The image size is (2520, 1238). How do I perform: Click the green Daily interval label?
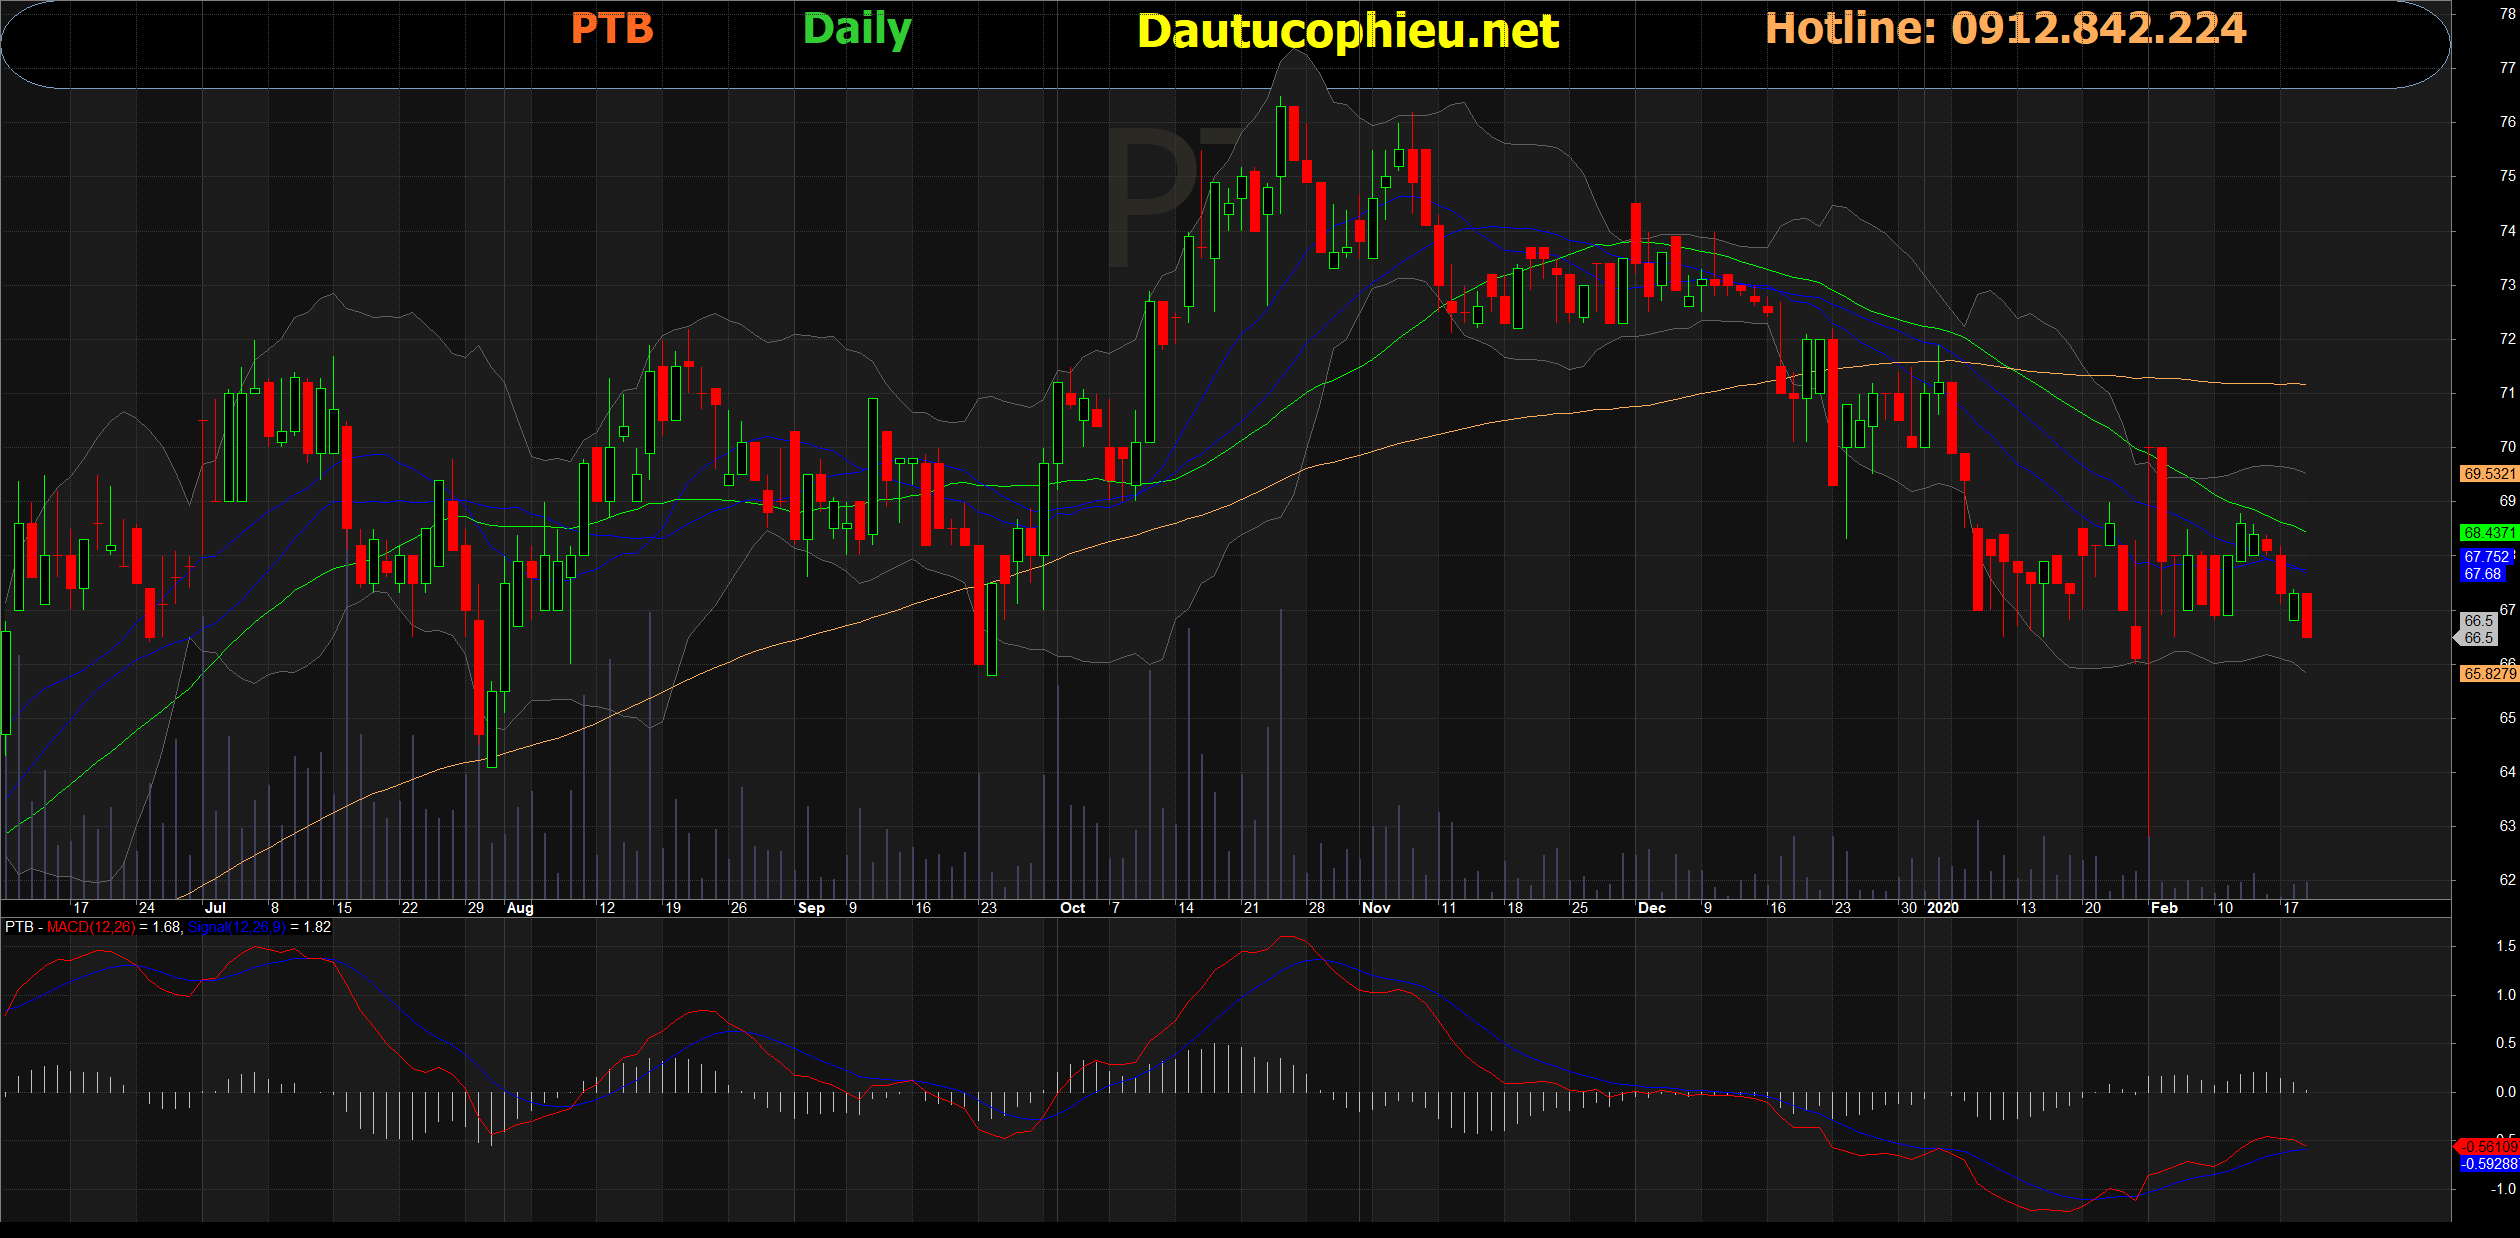pyautogui.click(x=857, y=29)
